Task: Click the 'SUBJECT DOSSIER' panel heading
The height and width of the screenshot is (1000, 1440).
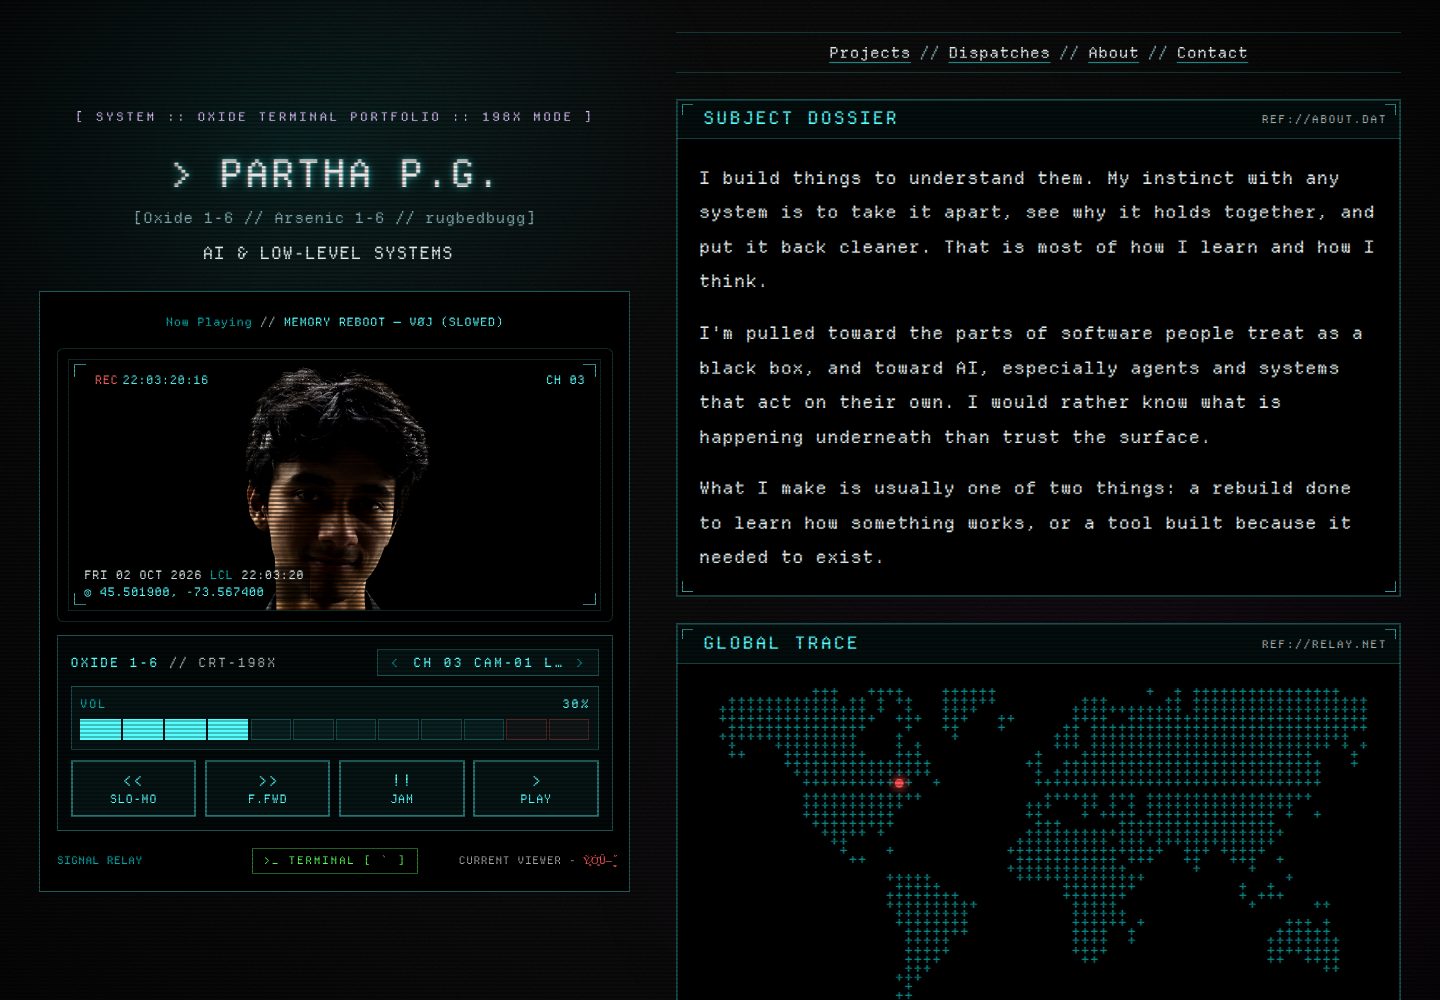Action: (800, 118)
